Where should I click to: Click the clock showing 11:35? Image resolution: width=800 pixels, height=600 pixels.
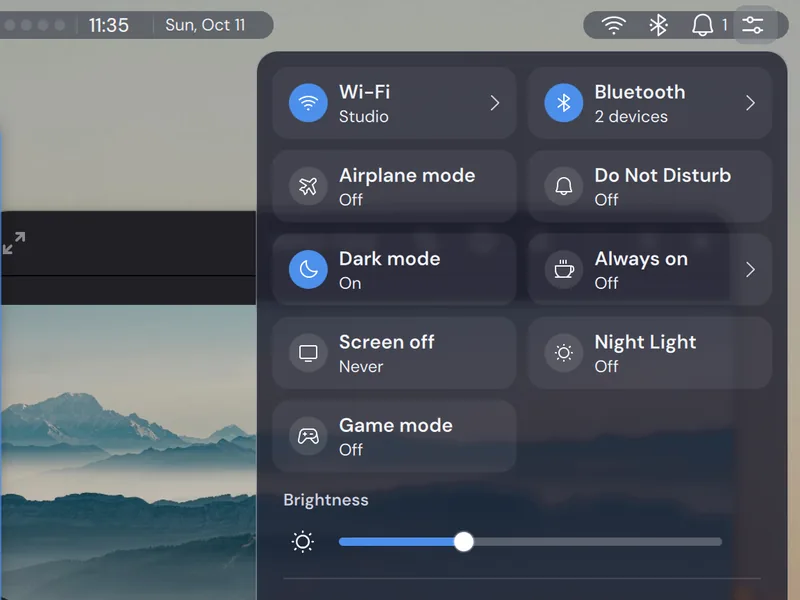[x=109, y=25]
